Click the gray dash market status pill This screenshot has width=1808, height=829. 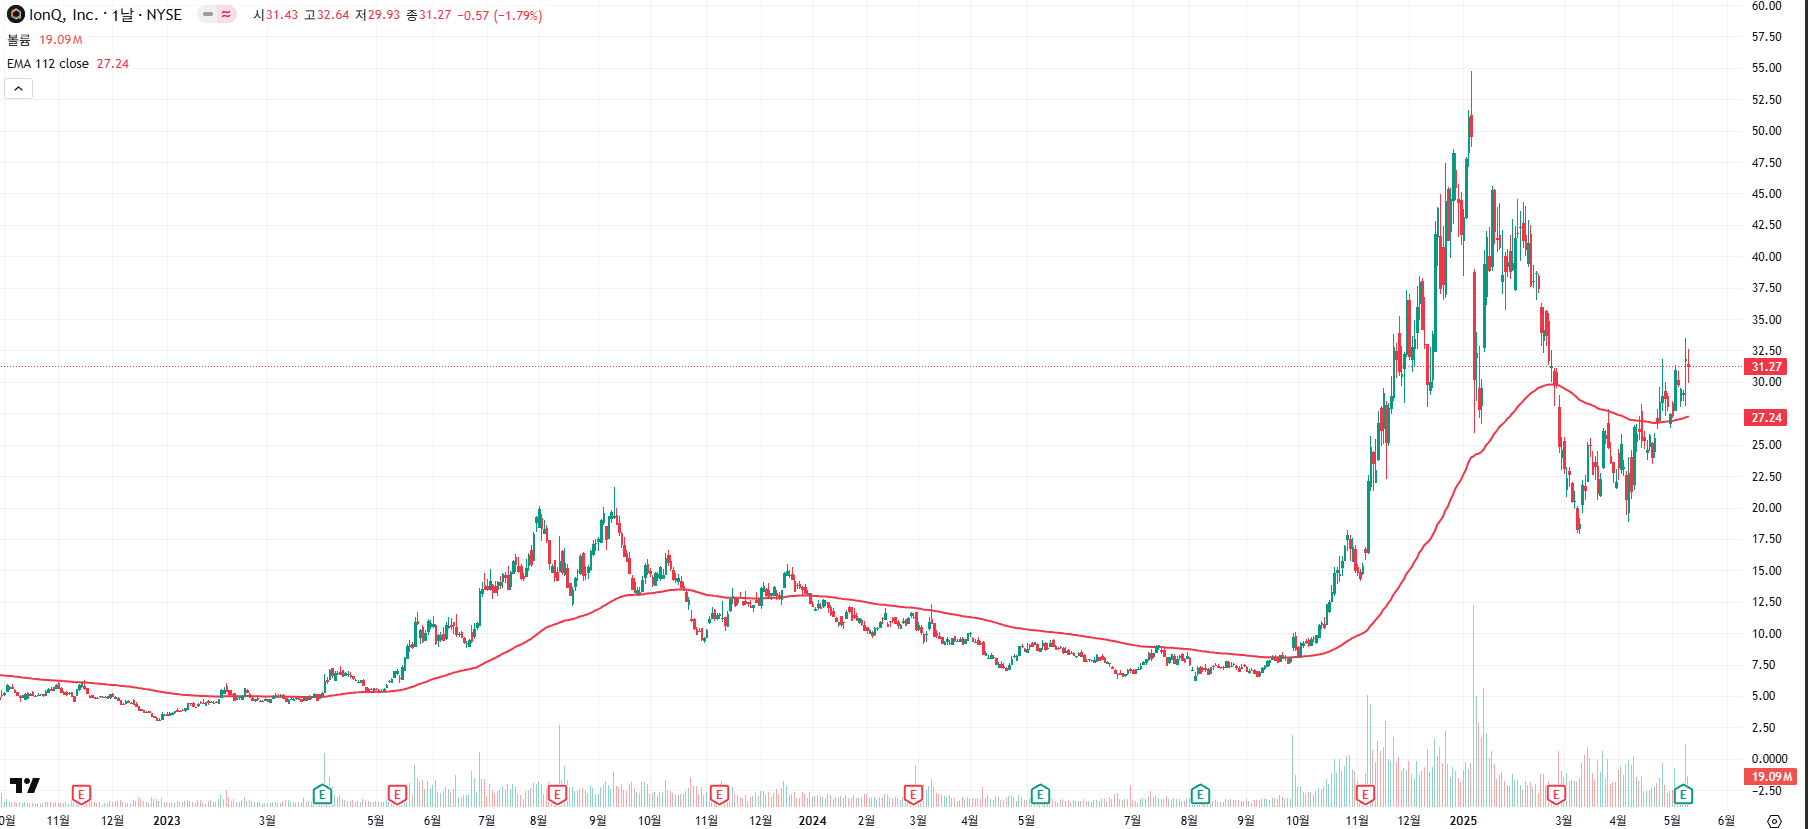[x=208, y=14]
